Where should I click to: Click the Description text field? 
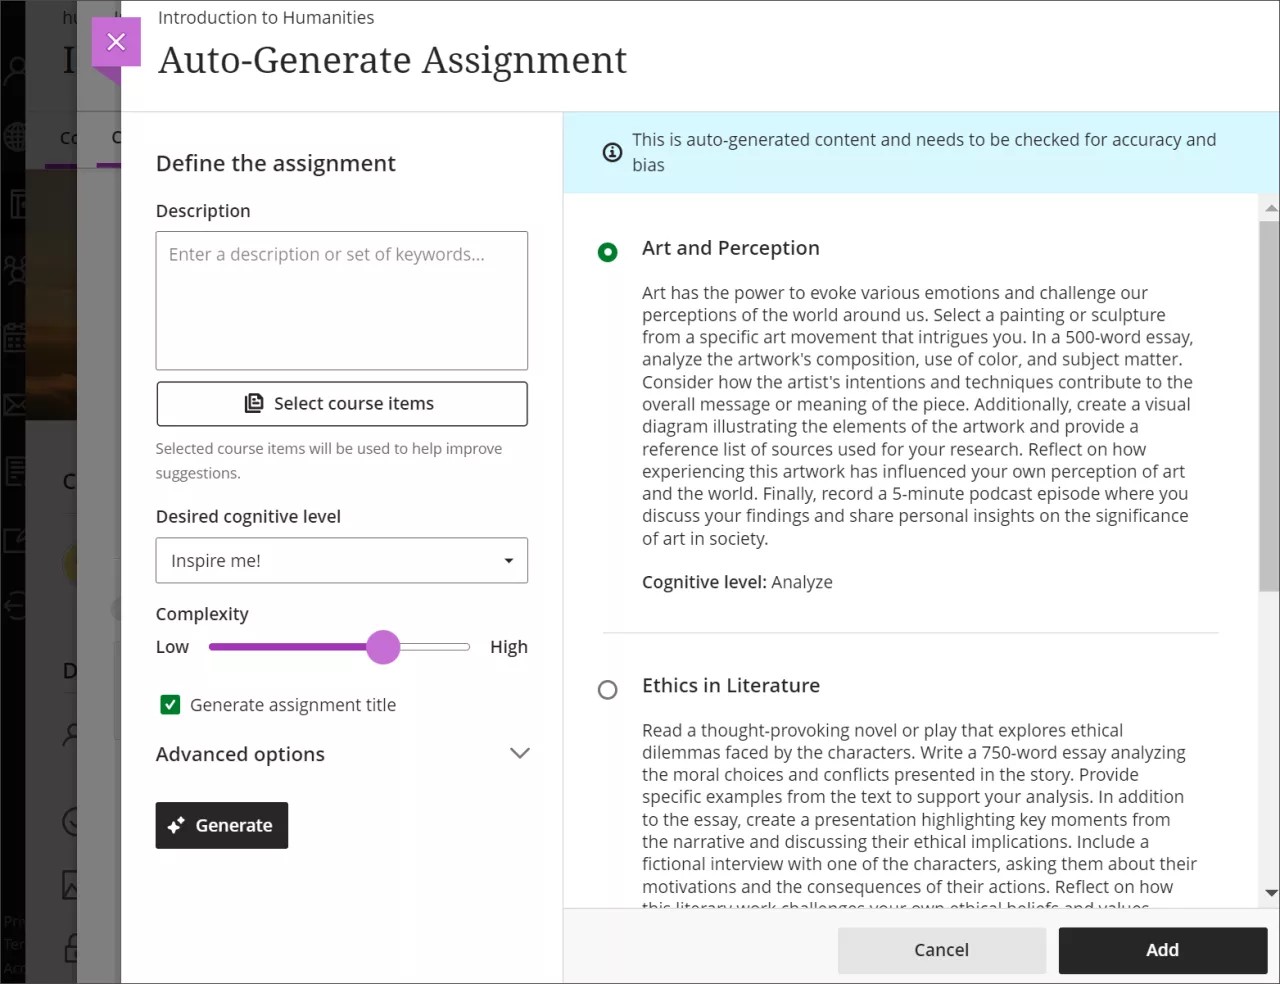(341, 300)
